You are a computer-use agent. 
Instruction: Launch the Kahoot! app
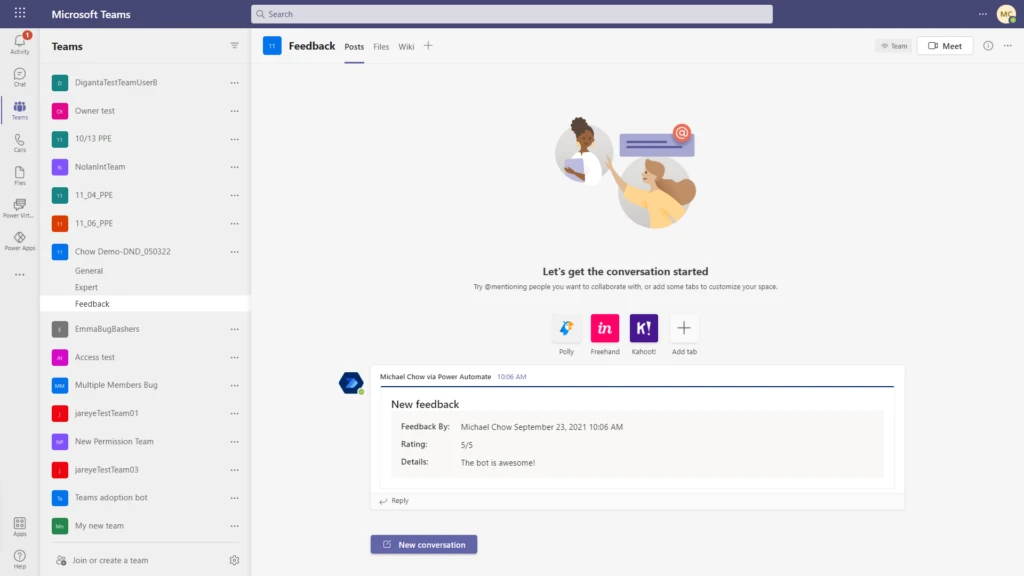click(x=643, y=328)
